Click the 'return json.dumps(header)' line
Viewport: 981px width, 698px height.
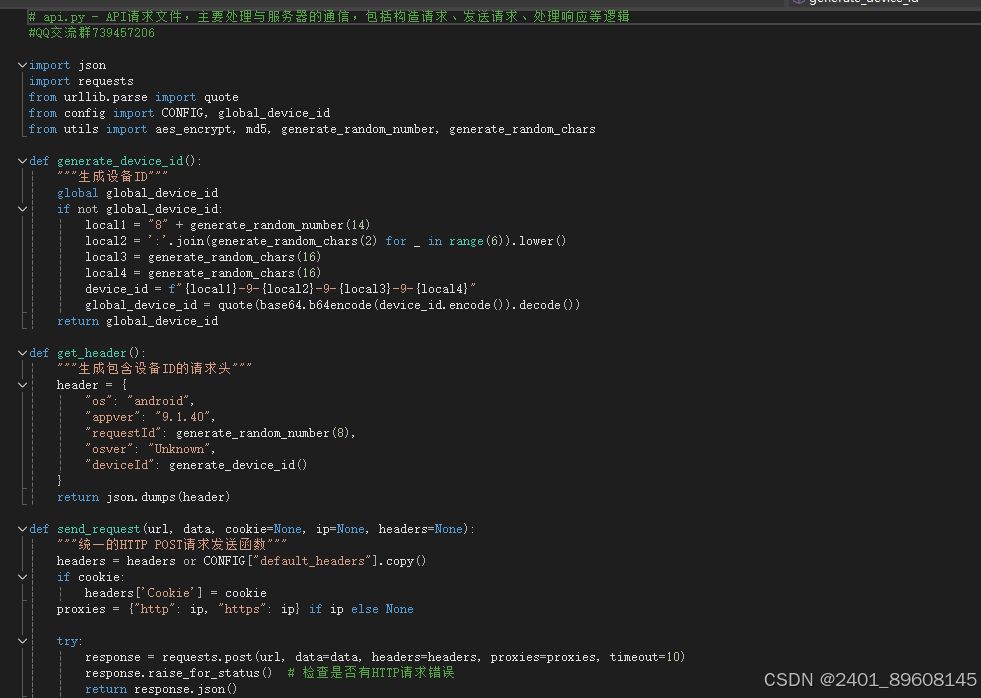[143, 497]
